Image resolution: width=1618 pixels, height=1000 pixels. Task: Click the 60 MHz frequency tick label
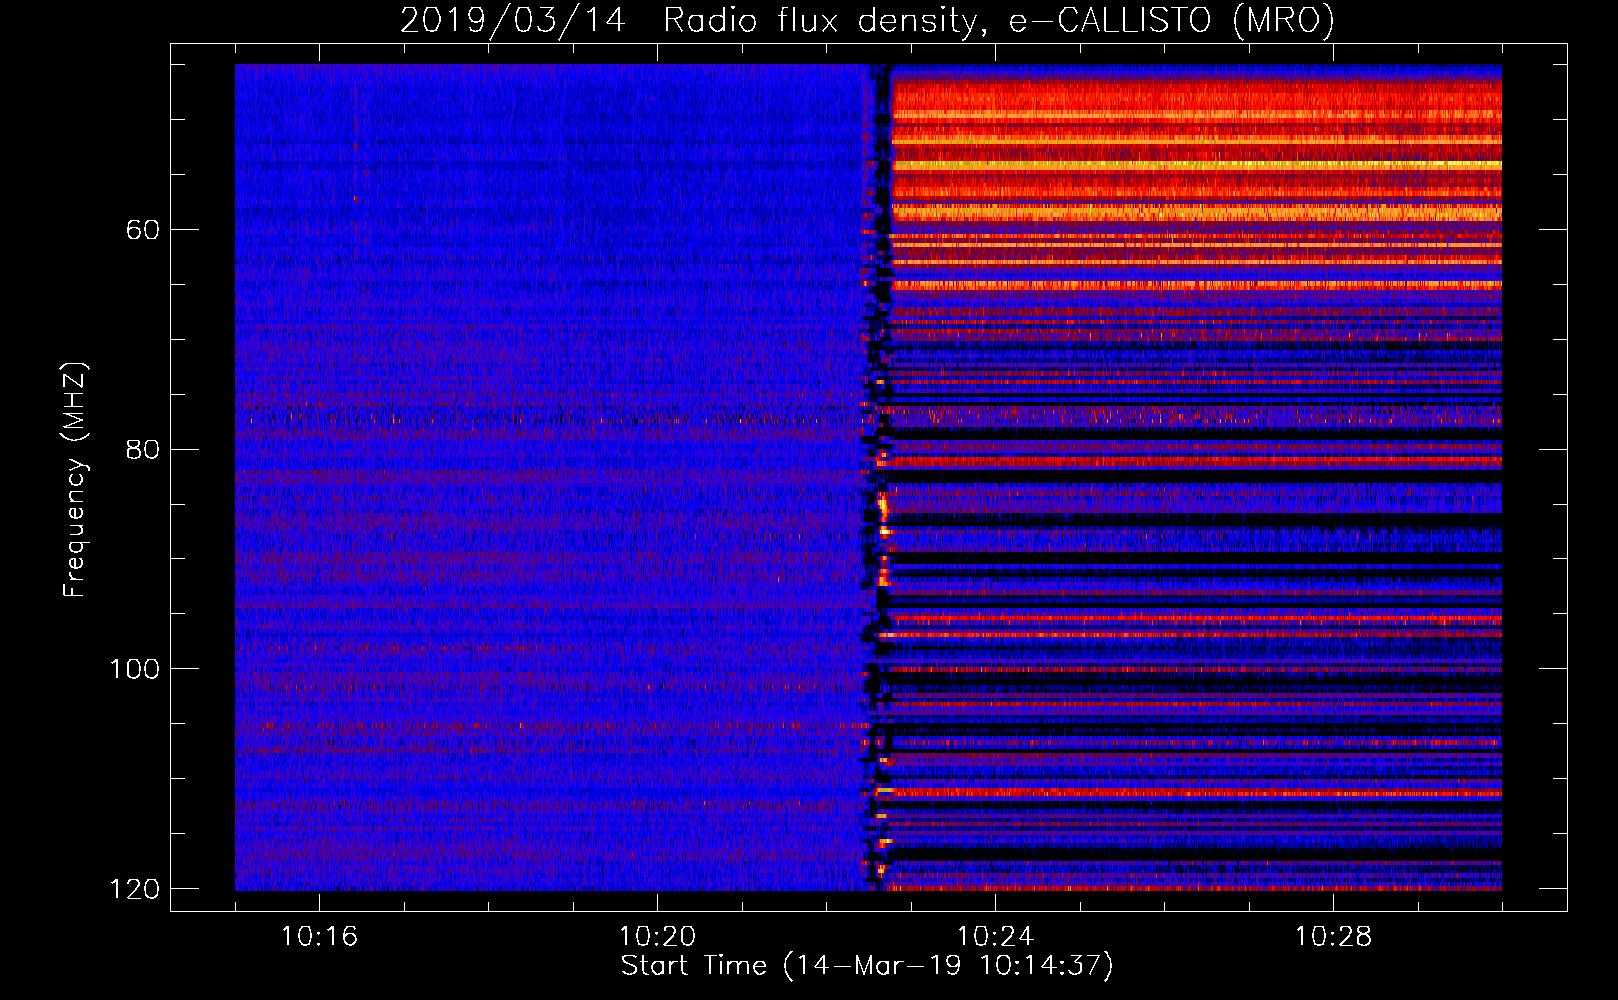[143, 230]
